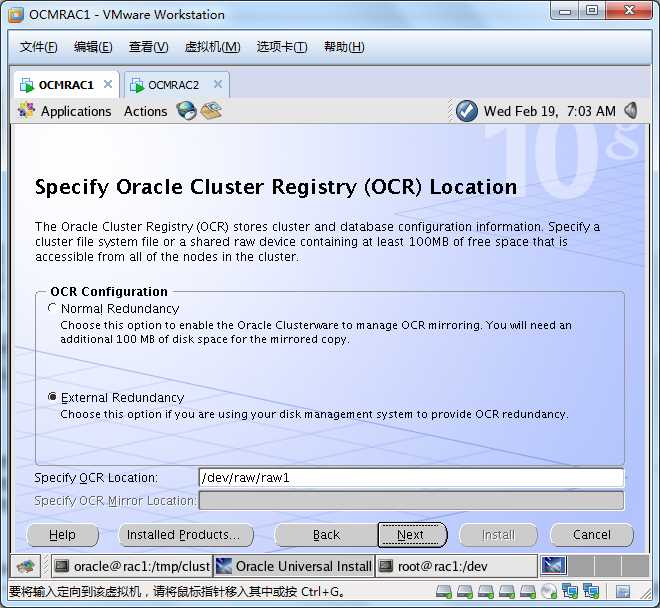Click the Specify OCR Mirror Location field
This screenshot has height=608, width=660.
point(411,501)
